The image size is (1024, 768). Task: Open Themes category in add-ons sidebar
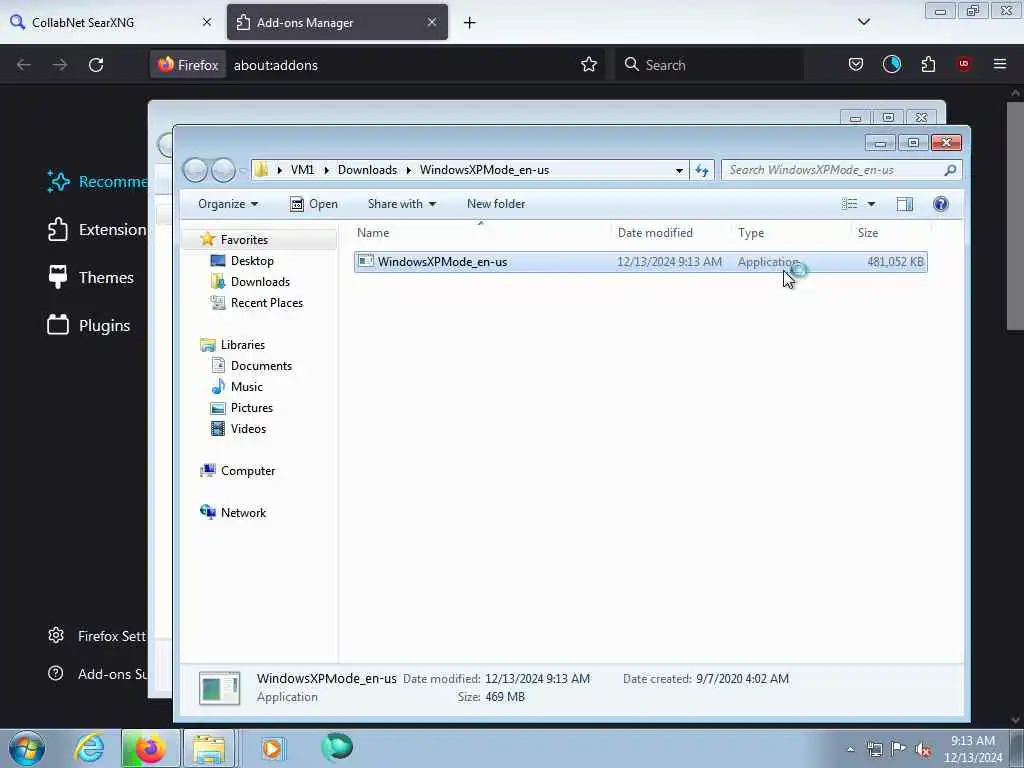pos(90,278)
